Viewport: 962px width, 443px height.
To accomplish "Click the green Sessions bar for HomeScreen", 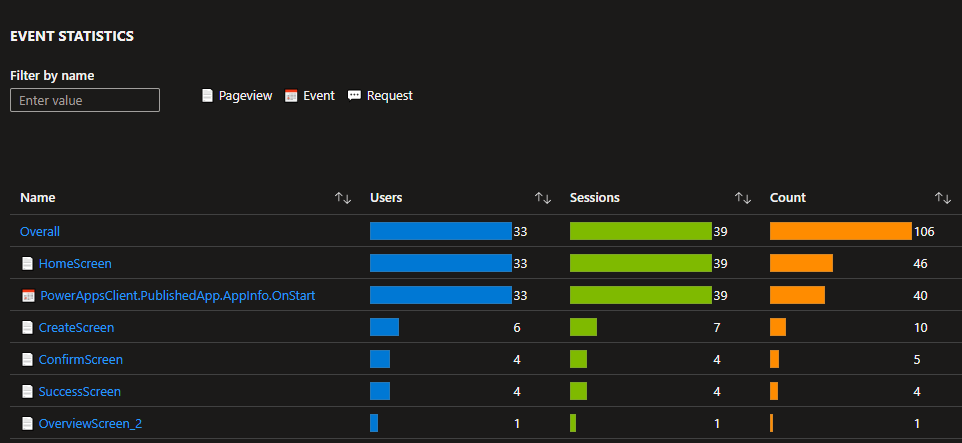I will tap(640, 263).
